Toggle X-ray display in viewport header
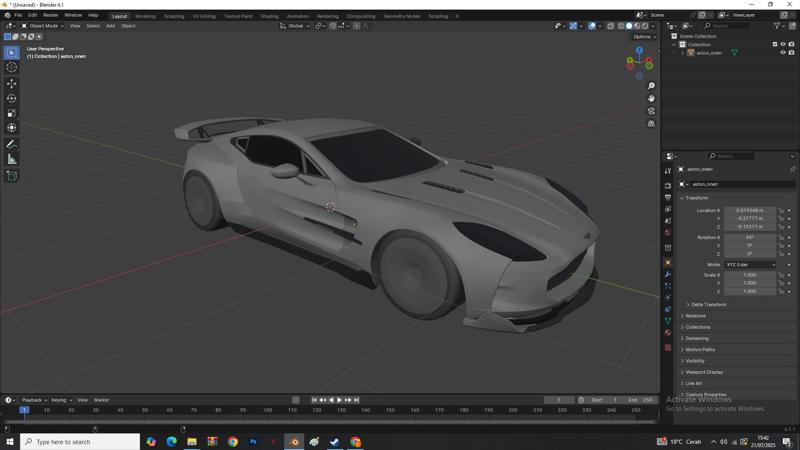 pos(610,26)
